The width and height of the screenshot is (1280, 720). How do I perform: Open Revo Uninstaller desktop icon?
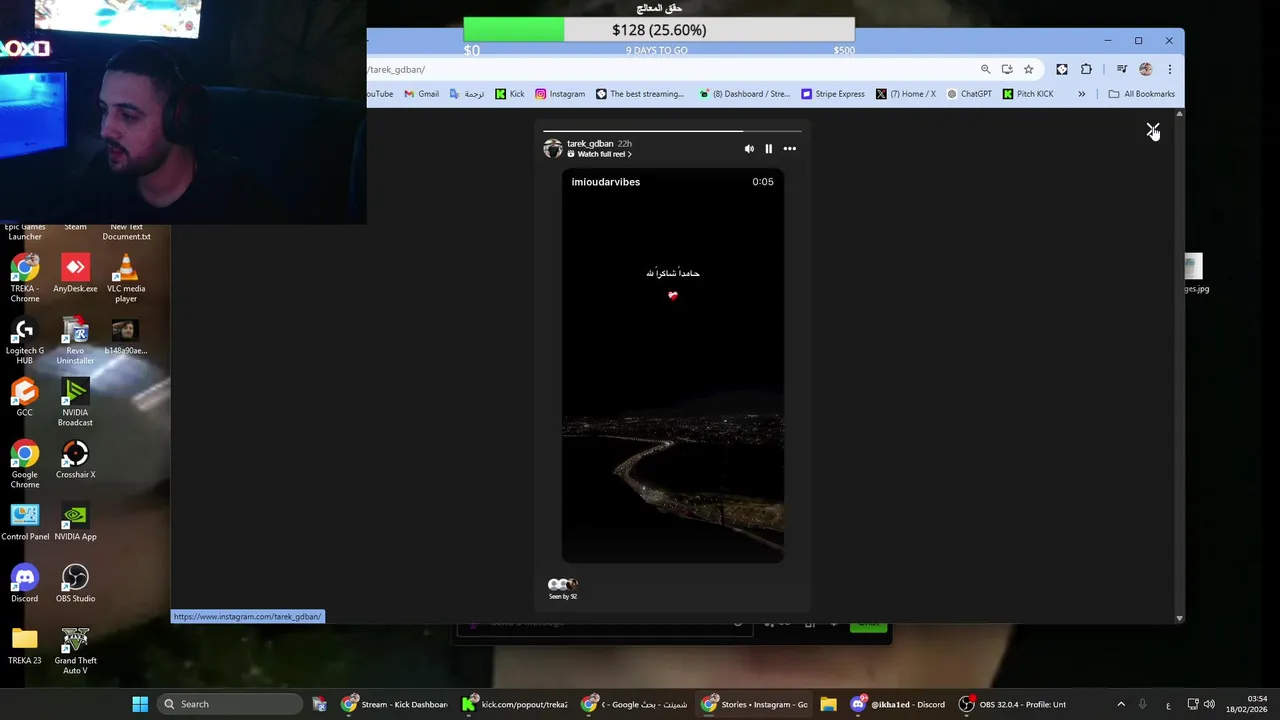[75, 340]
